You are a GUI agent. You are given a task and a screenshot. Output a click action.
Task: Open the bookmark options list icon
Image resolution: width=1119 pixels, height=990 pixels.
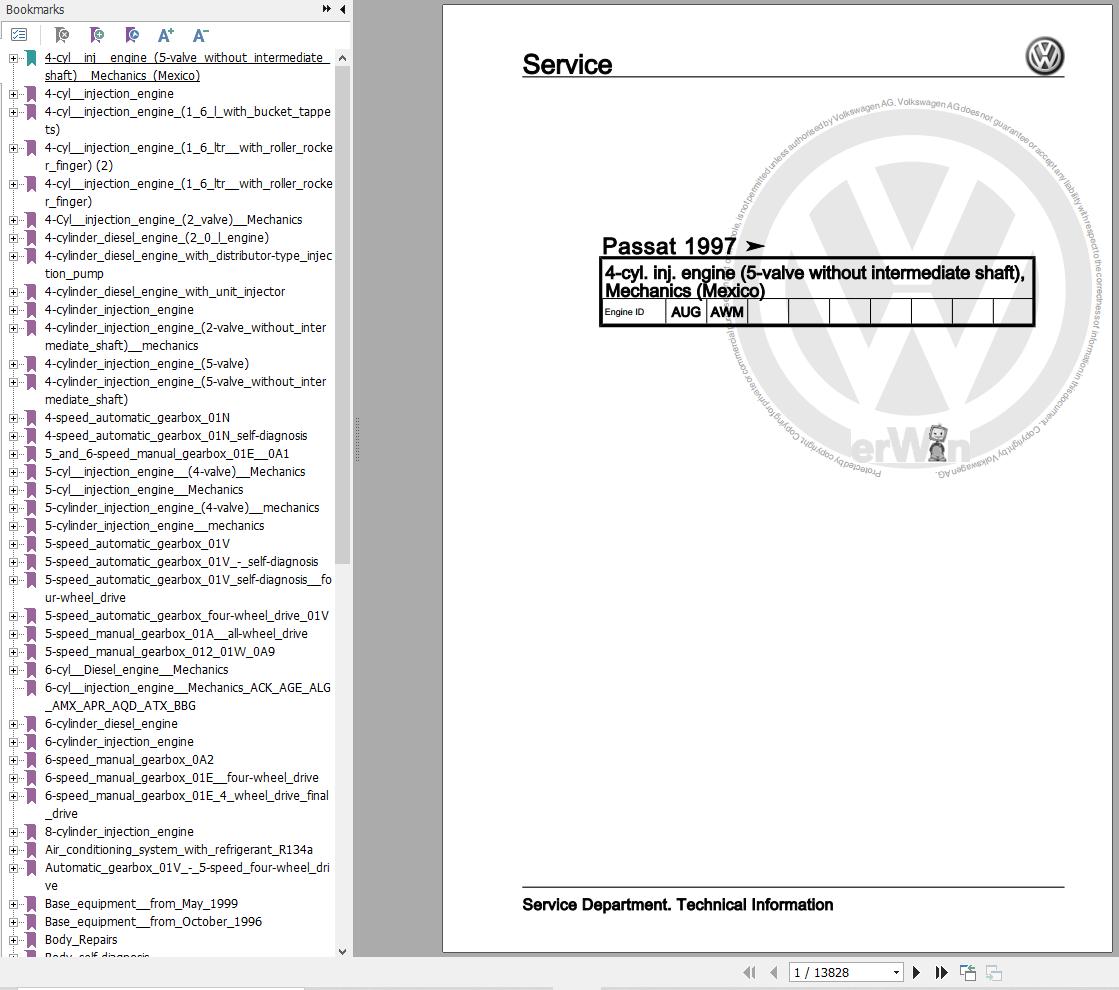[18, 33]
